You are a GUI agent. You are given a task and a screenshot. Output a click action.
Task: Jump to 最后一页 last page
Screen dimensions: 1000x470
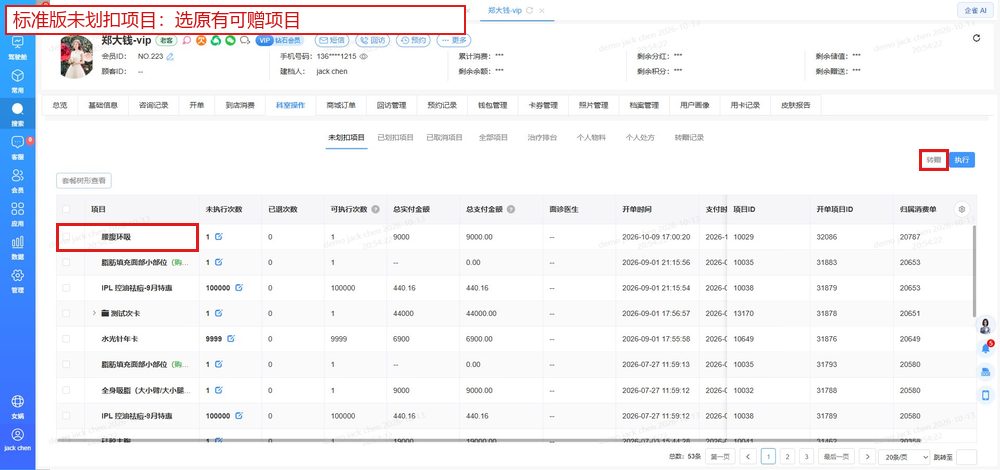click(835, 457)
